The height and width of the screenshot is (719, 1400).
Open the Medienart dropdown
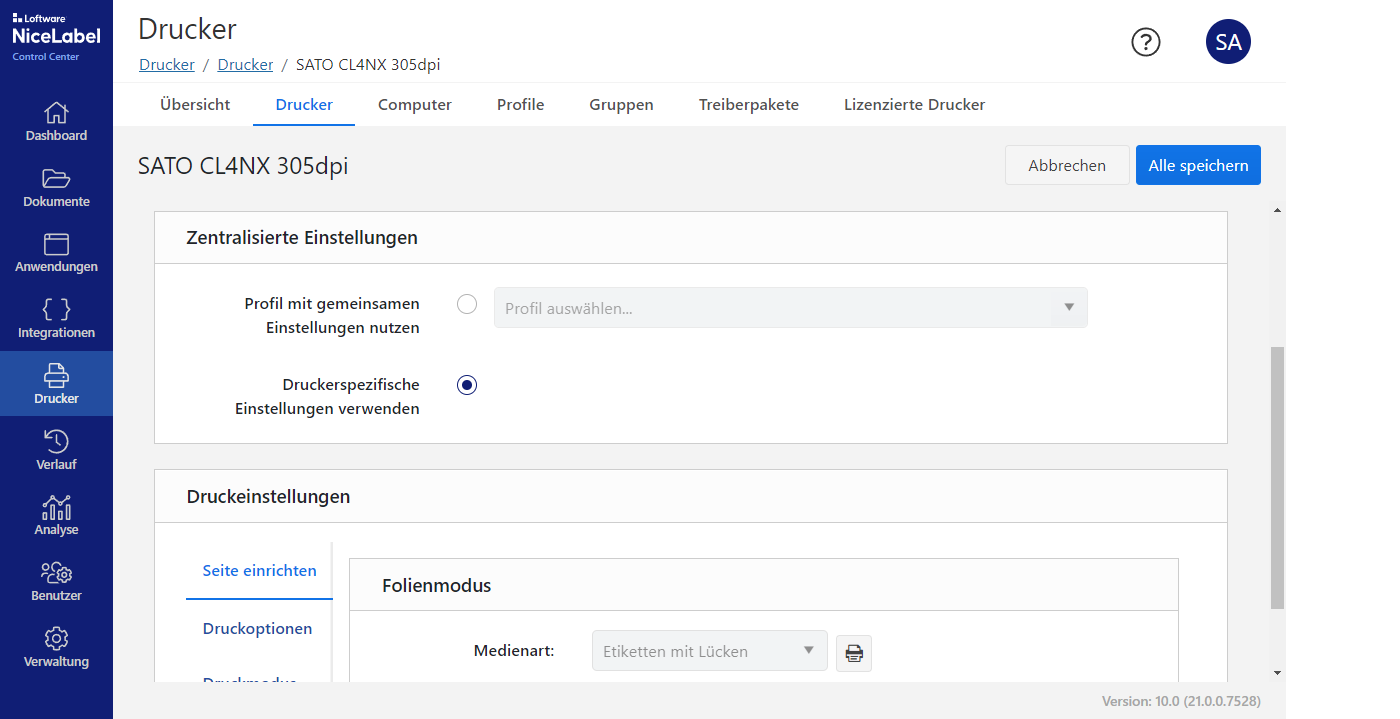710,651
